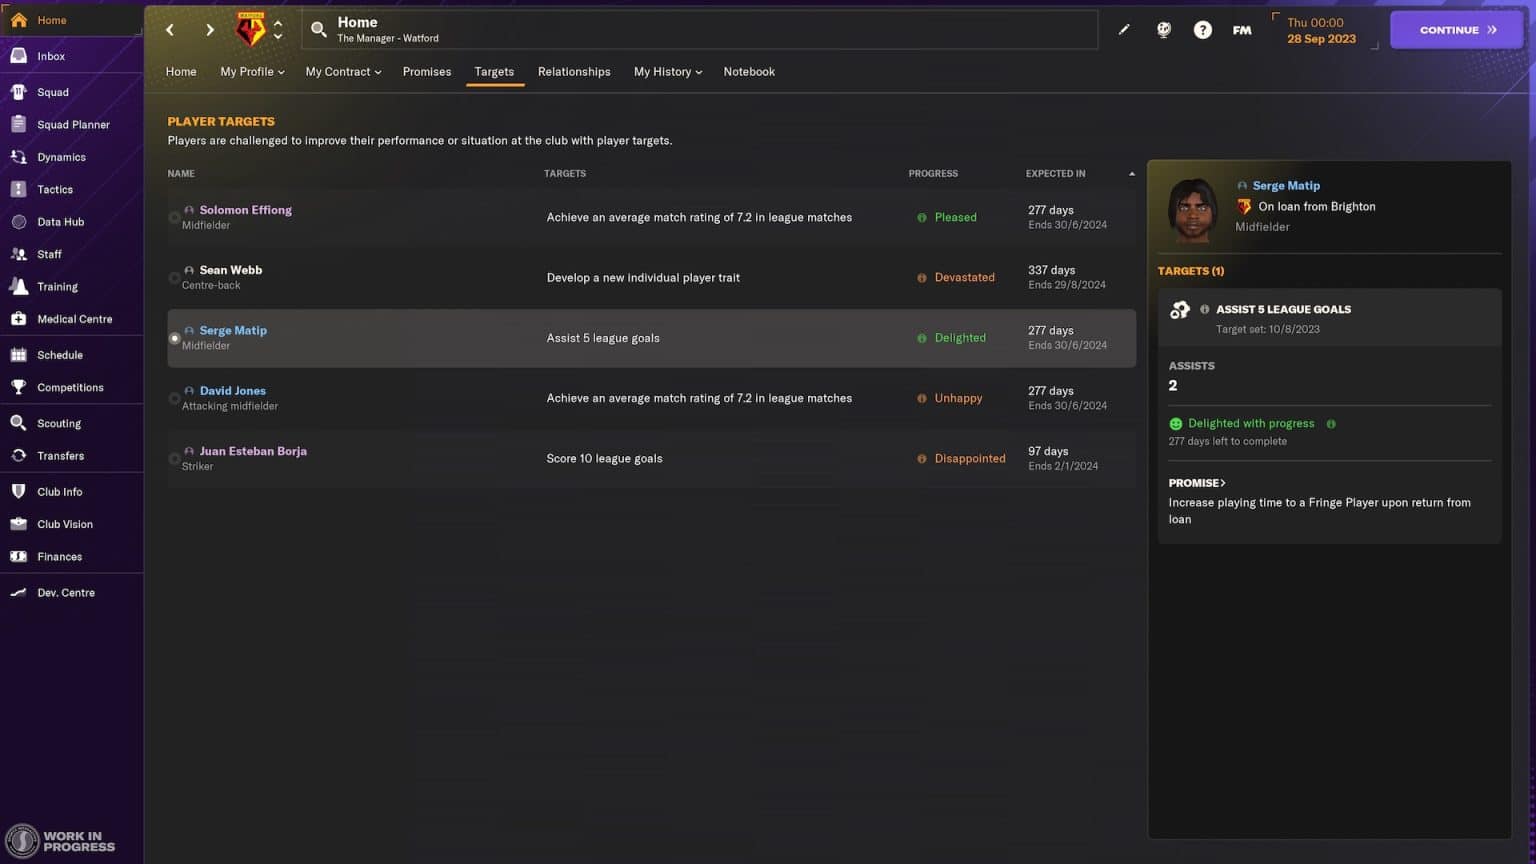Open the Data Hub
The width and height of the screenshot is (1536, 864).
[x=62, y=221]
